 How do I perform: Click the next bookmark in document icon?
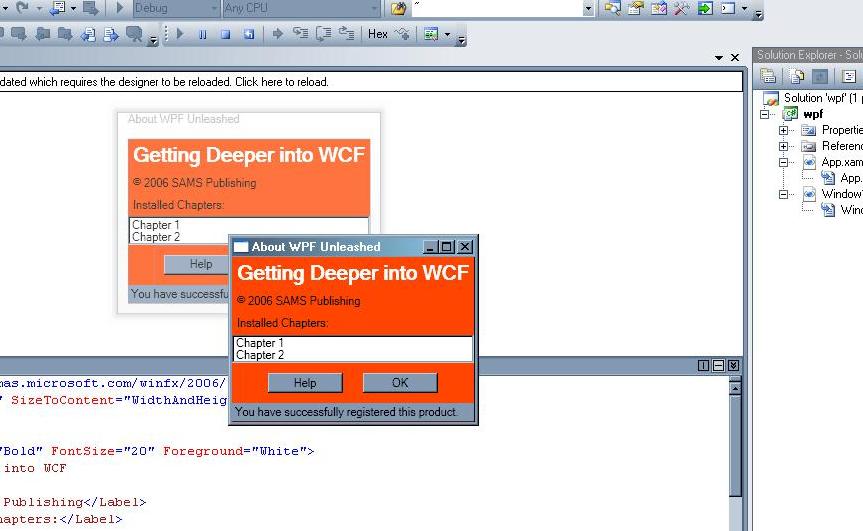tap(111, 35)
